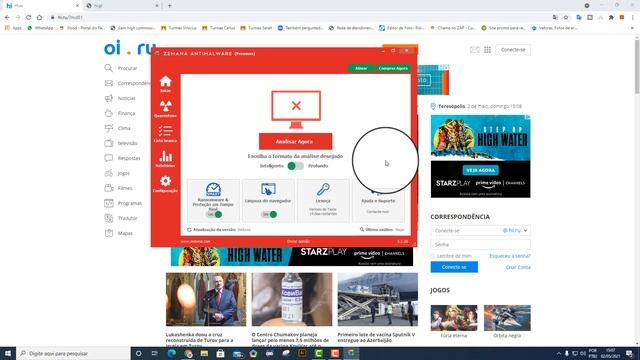Click the VEJA AGORA button in High Water ad
This screenshot has width=640, height=360.
(x=480, y=170)
